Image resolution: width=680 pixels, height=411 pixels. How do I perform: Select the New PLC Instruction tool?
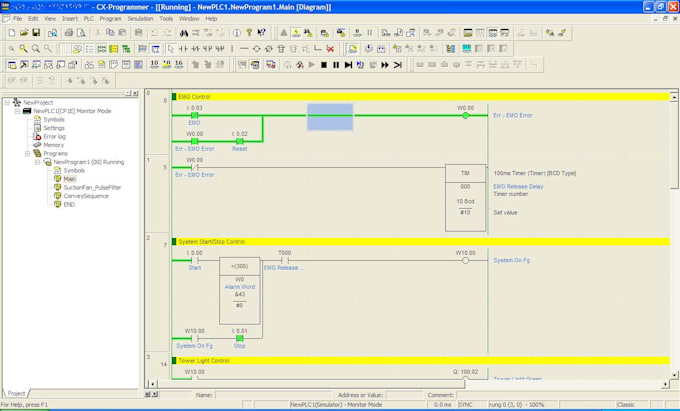coord(281,49)
